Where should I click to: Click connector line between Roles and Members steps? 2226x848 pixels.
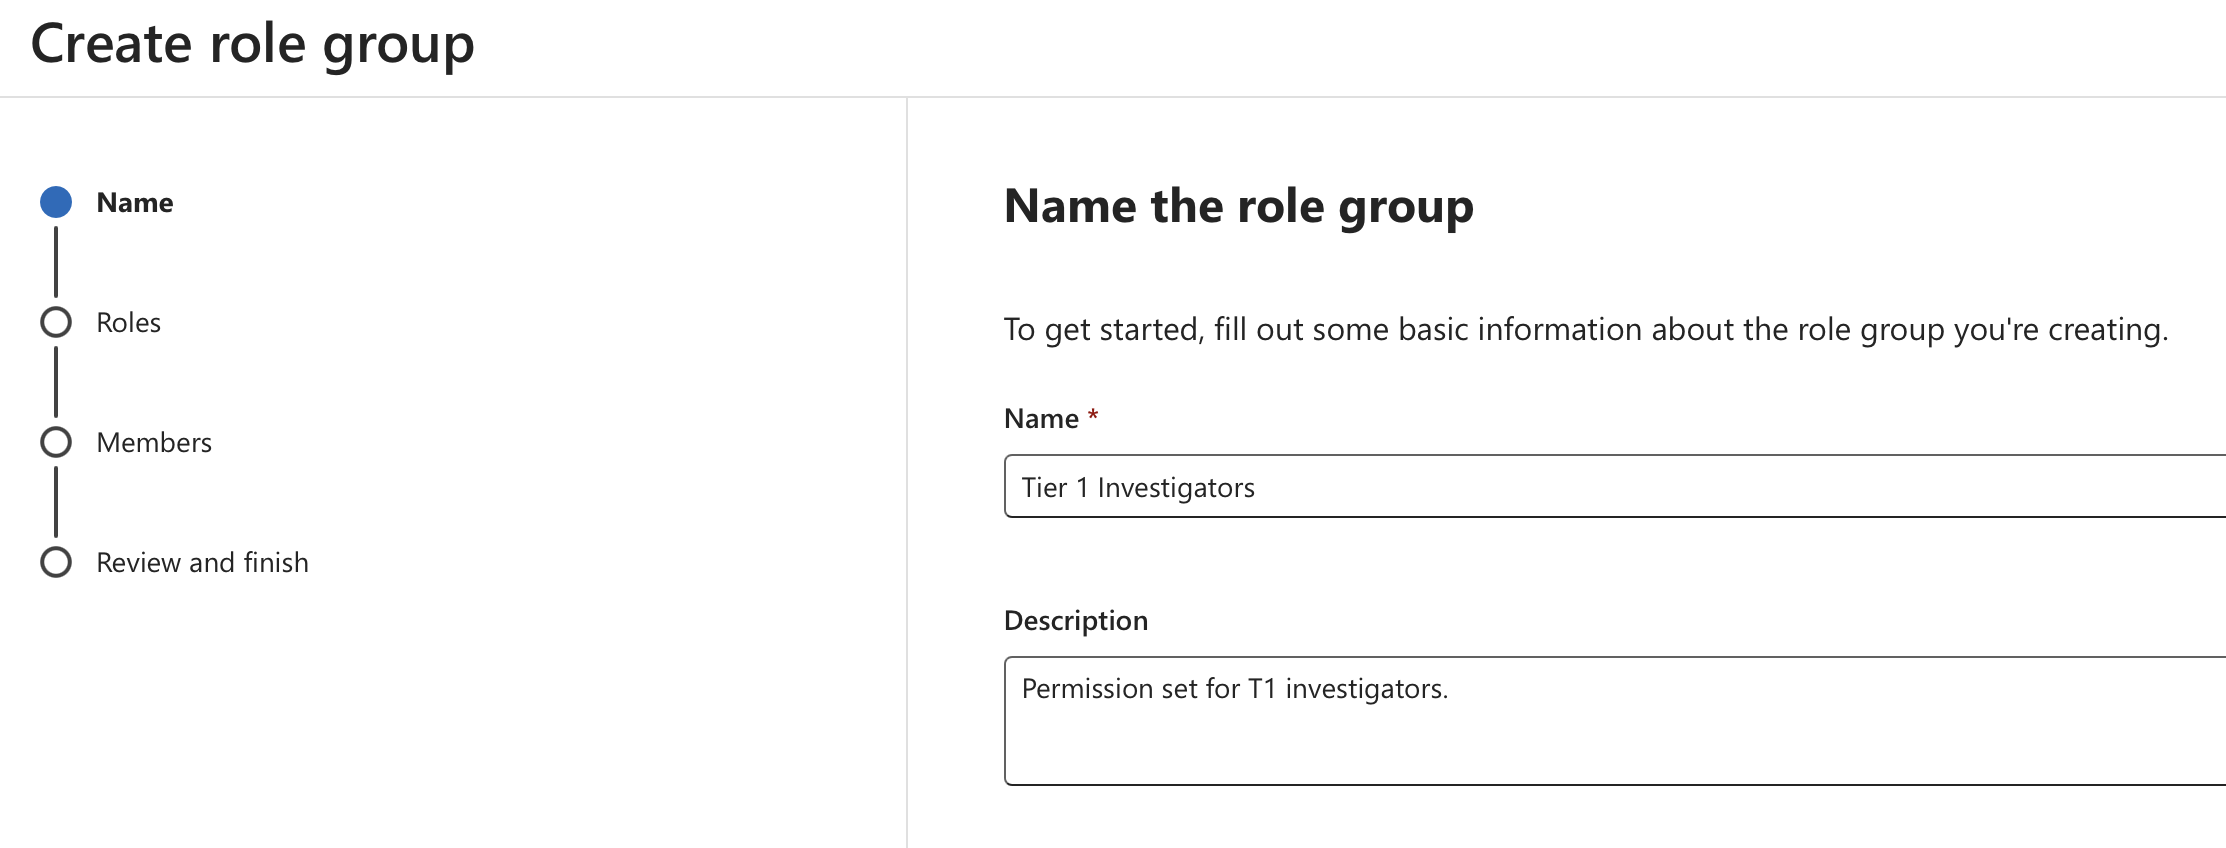[56, 382]
